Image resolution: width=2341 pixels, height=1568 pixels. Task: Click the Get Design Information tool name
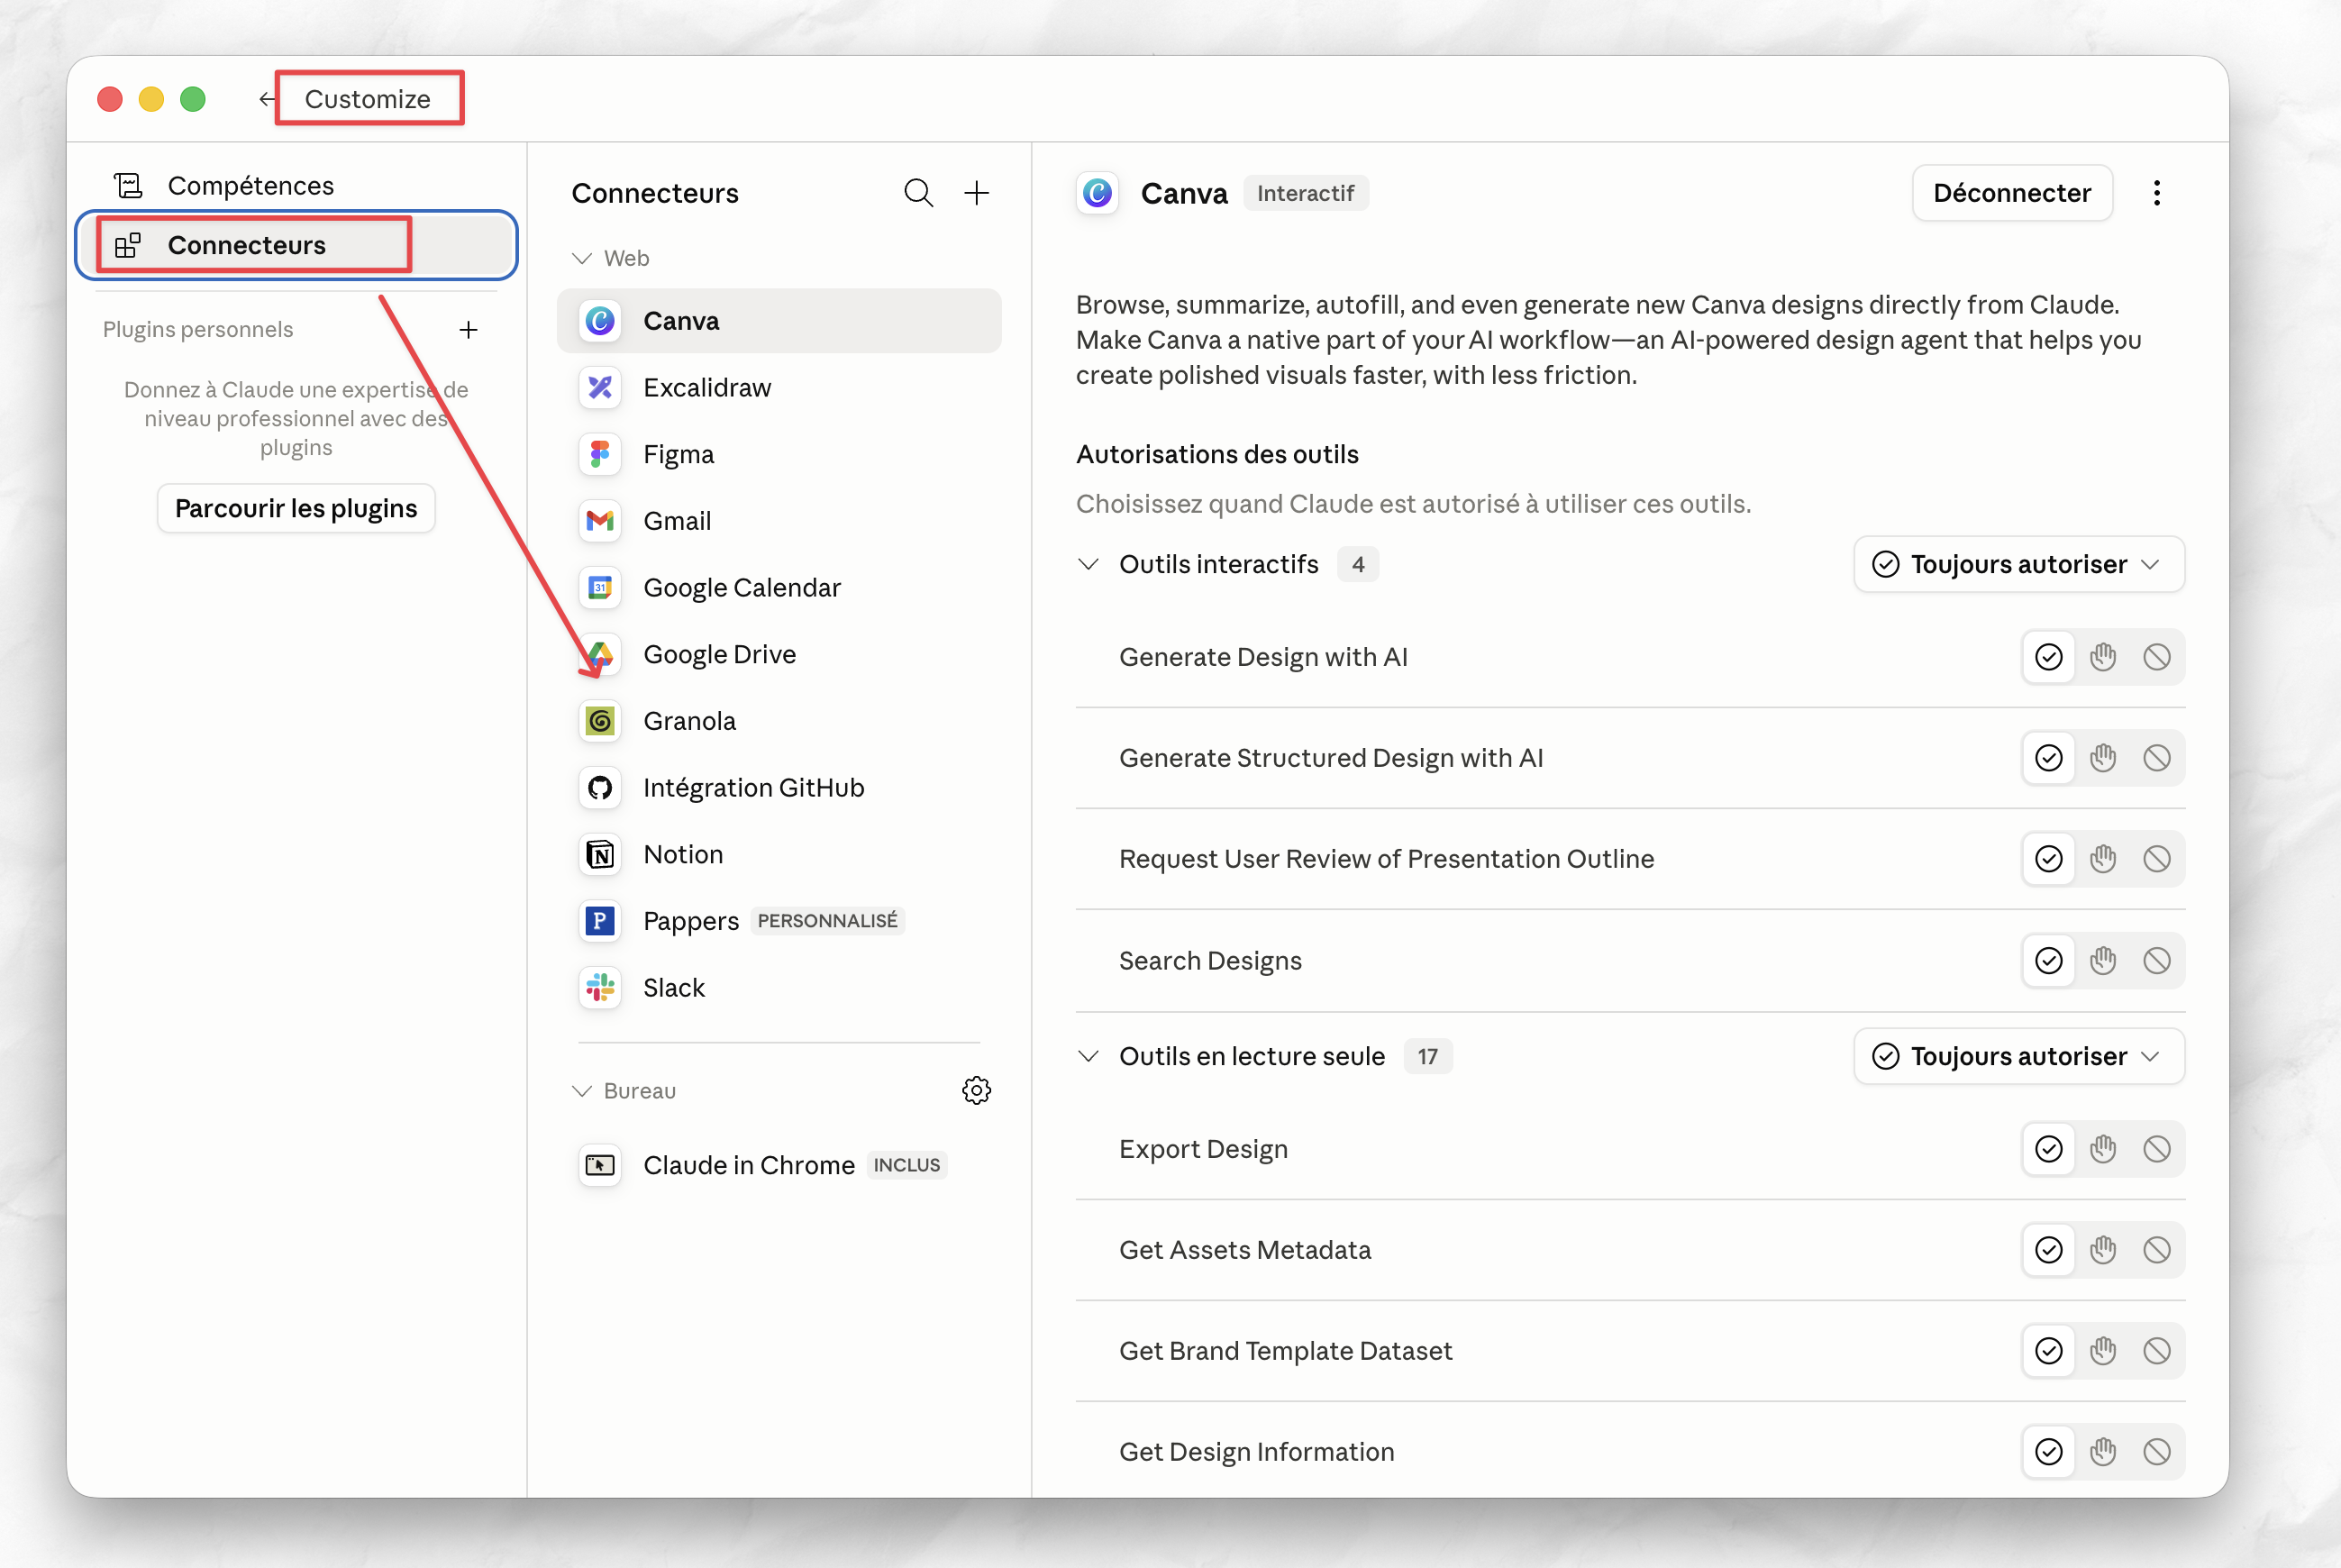[1256, 1452]
